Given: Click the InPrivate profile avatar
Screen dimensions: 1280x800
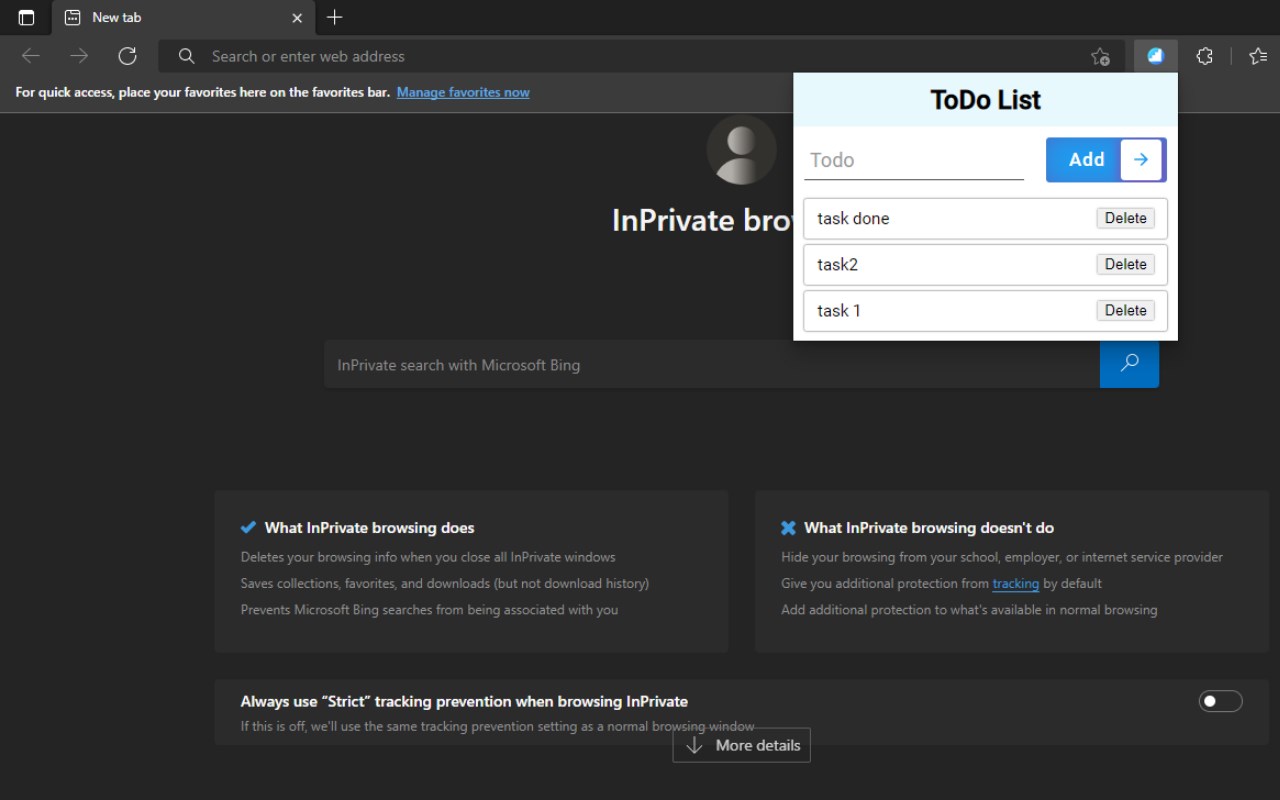Looking at the screenshot, I should click(x=741, y=150).
